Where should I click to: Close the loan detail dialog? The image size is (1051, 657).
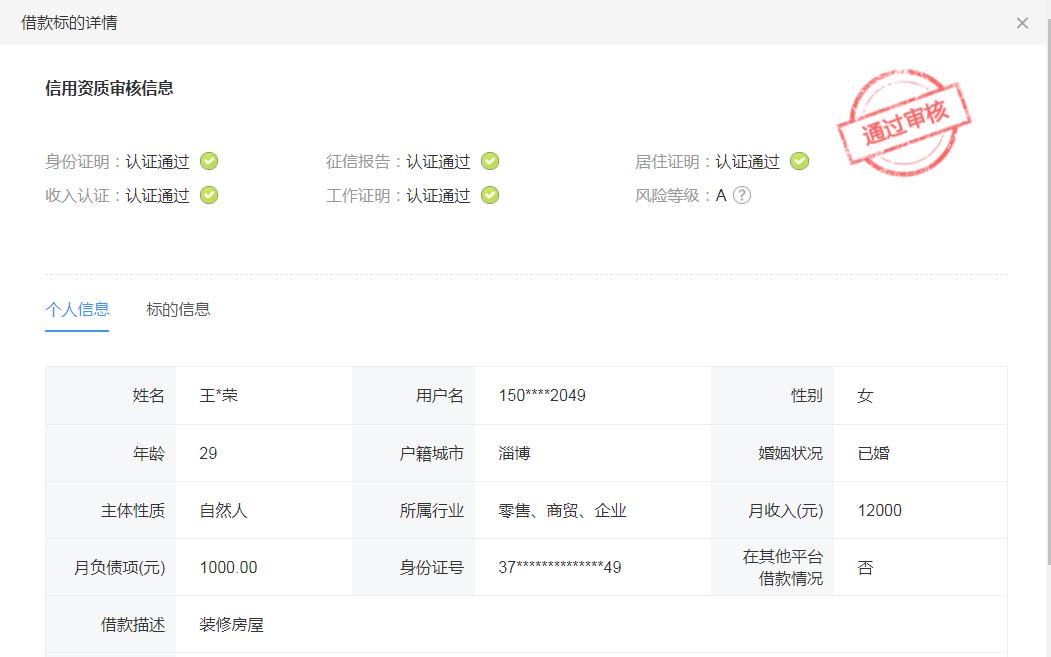tap(1023, 23)
